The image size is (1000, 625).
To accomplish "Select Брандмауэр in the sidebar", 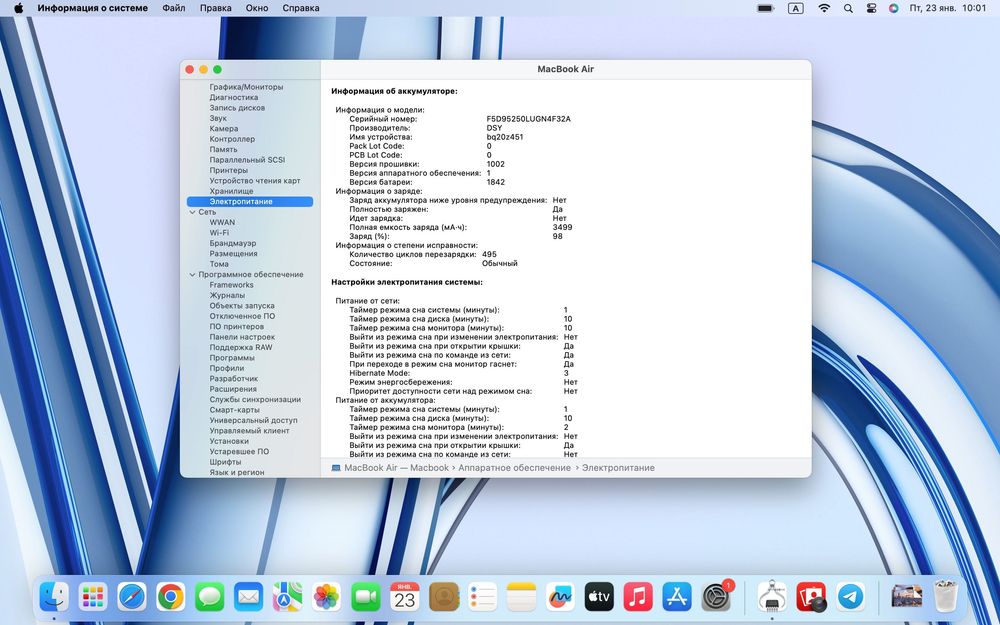I will [x=233, y=243].
